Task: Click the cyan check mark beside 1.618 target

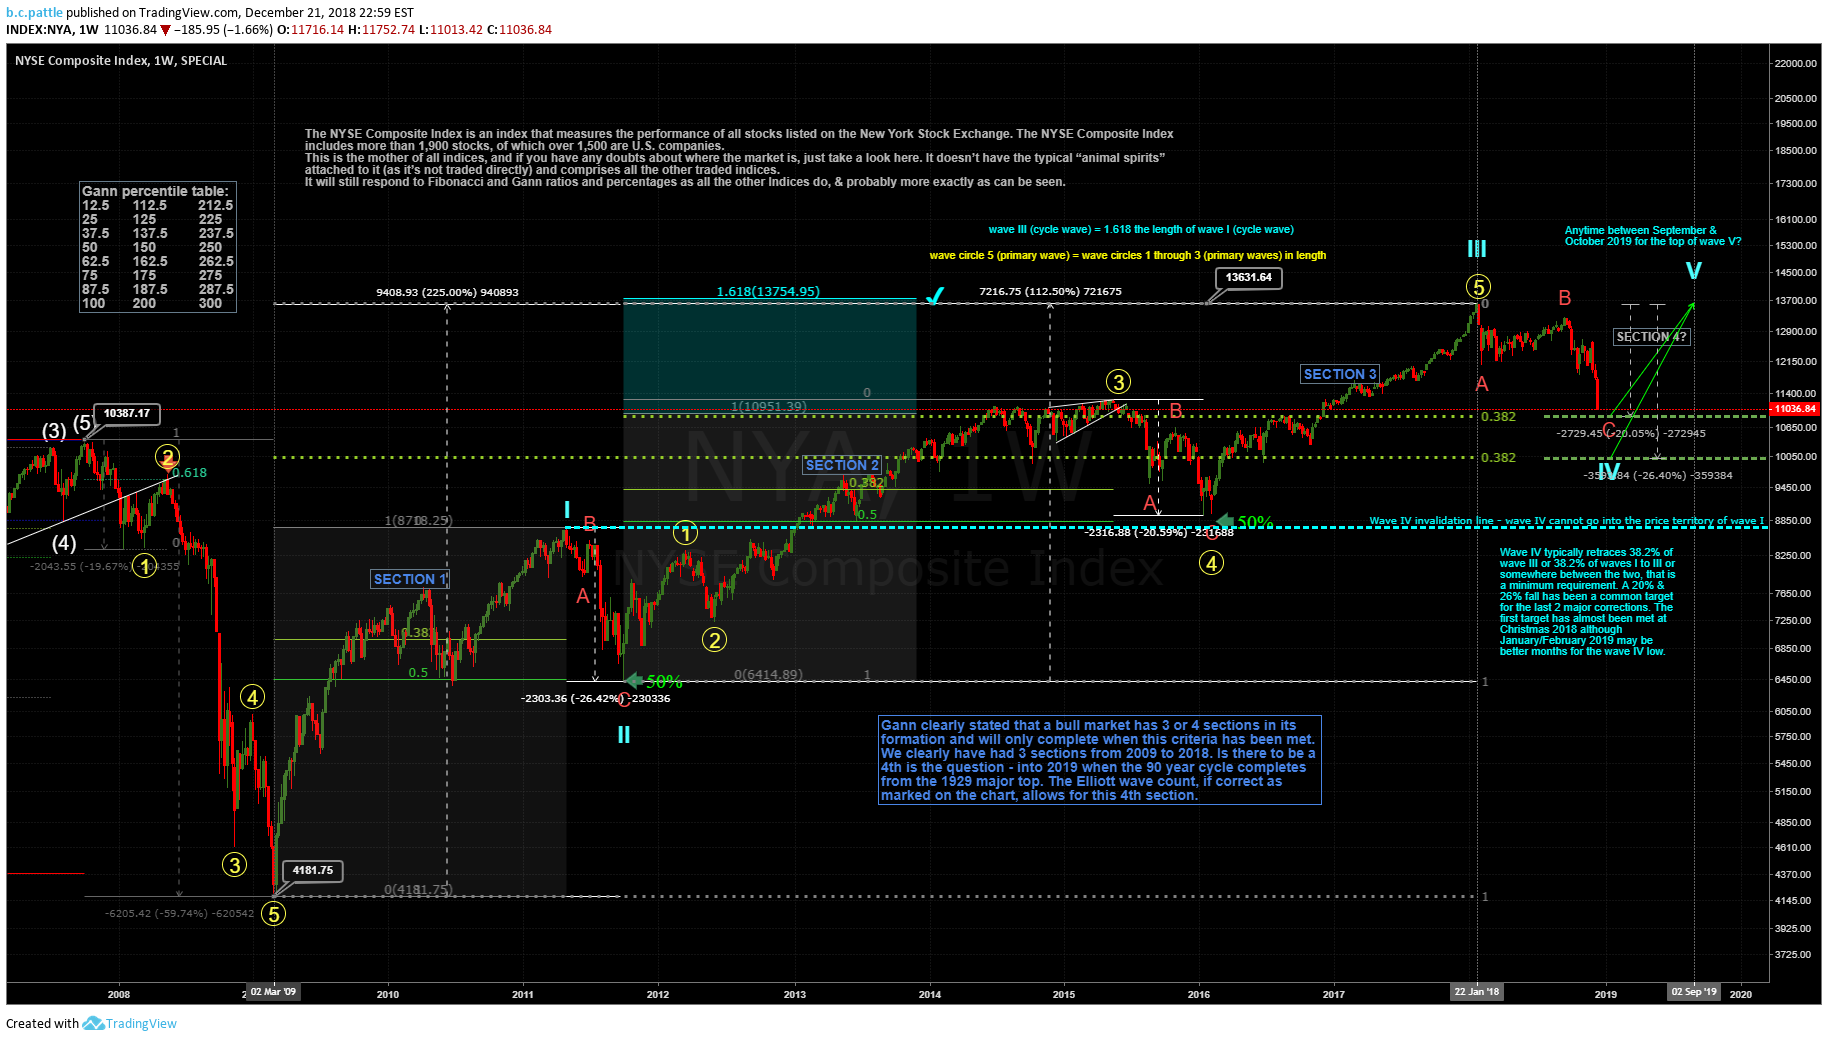Action: (935, 296)
